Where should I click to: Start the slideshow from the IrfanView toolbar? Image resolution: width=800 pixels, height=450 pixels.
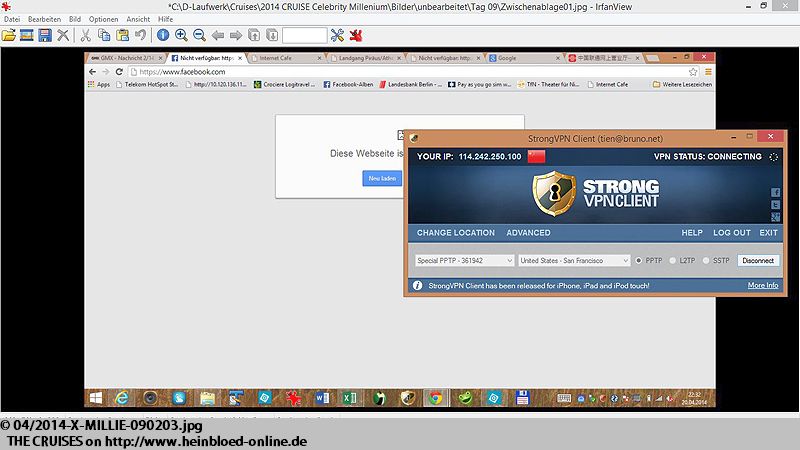click(x=27, y=35)
